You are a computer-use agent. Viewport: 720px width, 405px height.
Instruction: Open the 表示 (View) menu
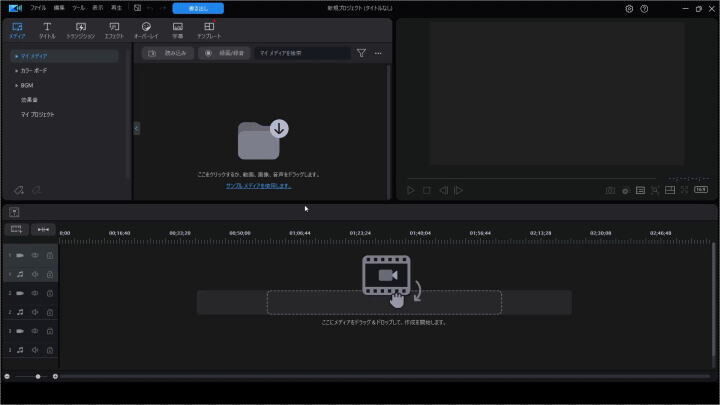point(98,8)
